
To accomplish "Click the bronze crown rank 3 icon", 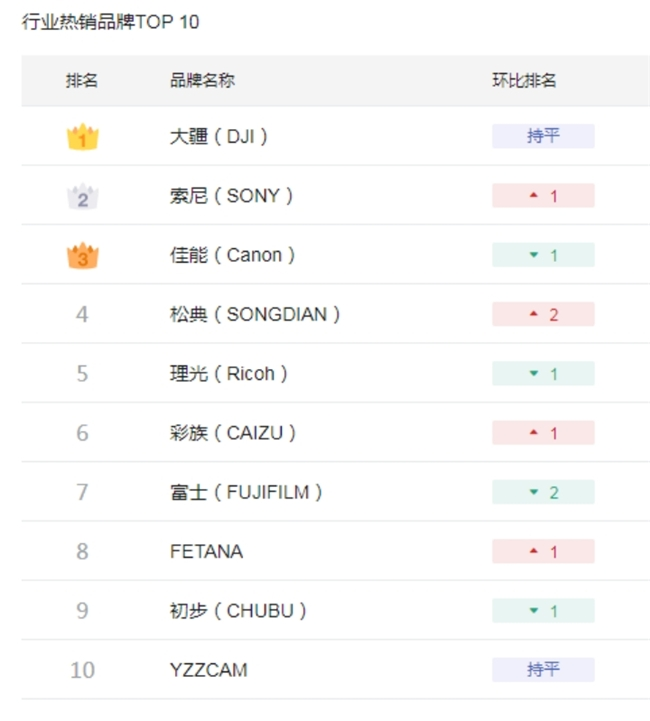I will click(x=82, y=256).
